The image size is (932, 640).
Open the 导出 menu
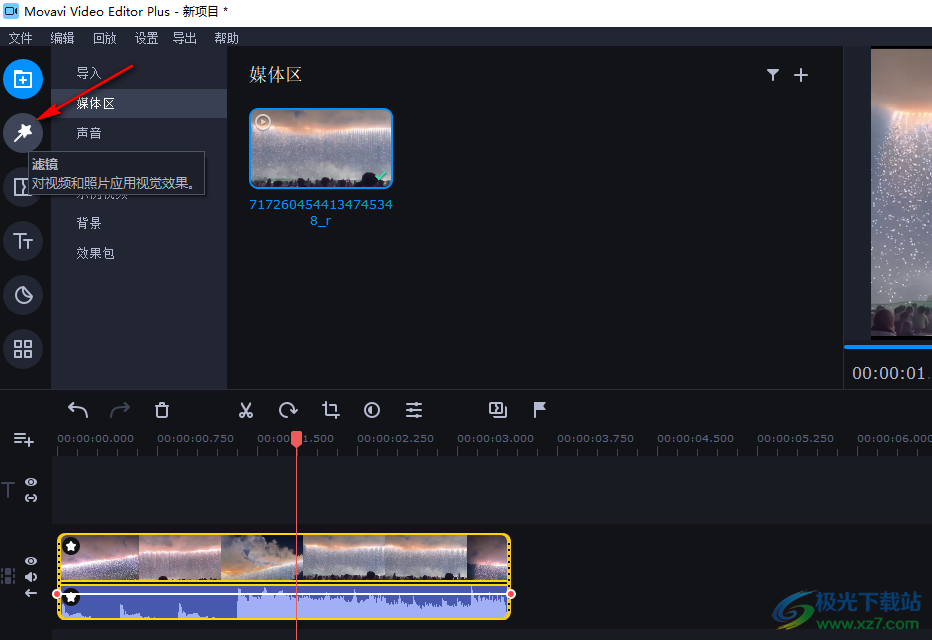pyautogui.click(x=184, y=38)
